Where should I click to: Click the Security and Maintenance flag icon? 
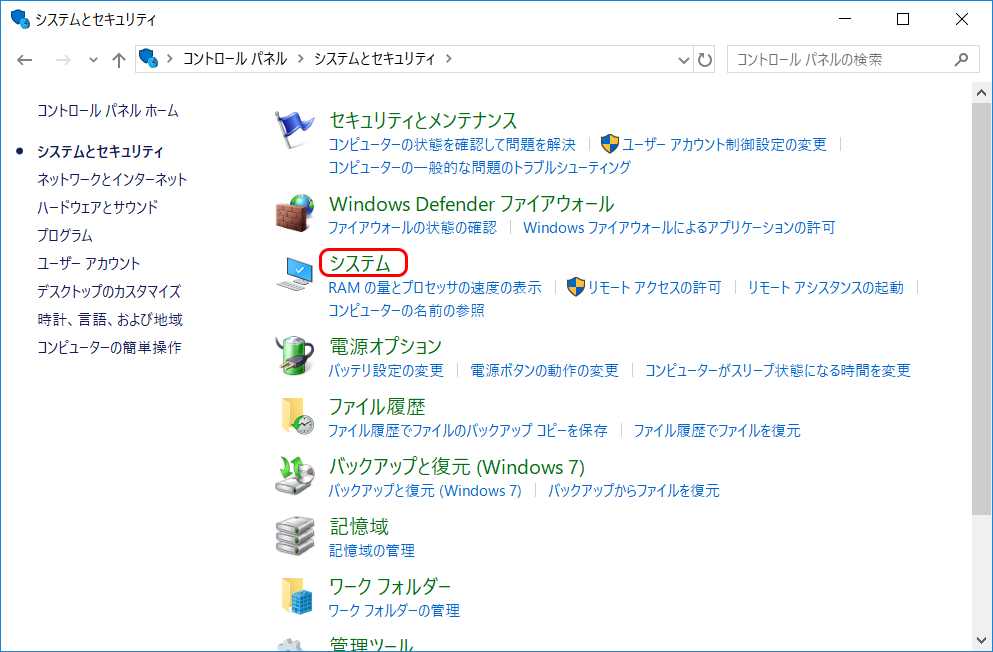pyautogui.click(x=294, y=130)
